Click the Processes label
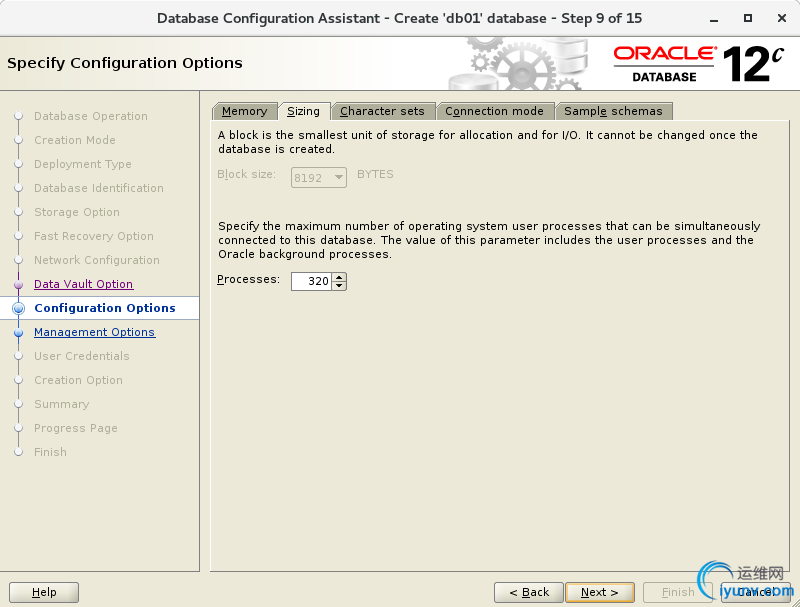800x607 pixels. pos(248,280)
